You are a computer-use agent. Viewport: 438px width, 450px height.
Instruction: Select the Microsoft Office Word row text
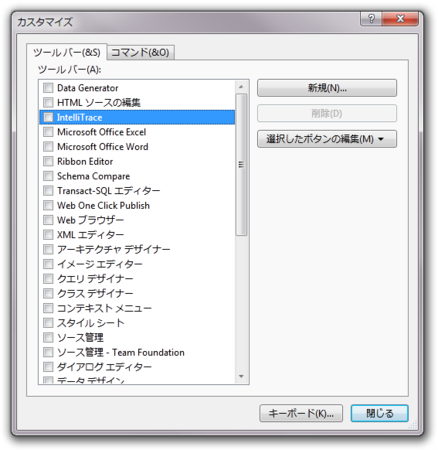point(103,147)
